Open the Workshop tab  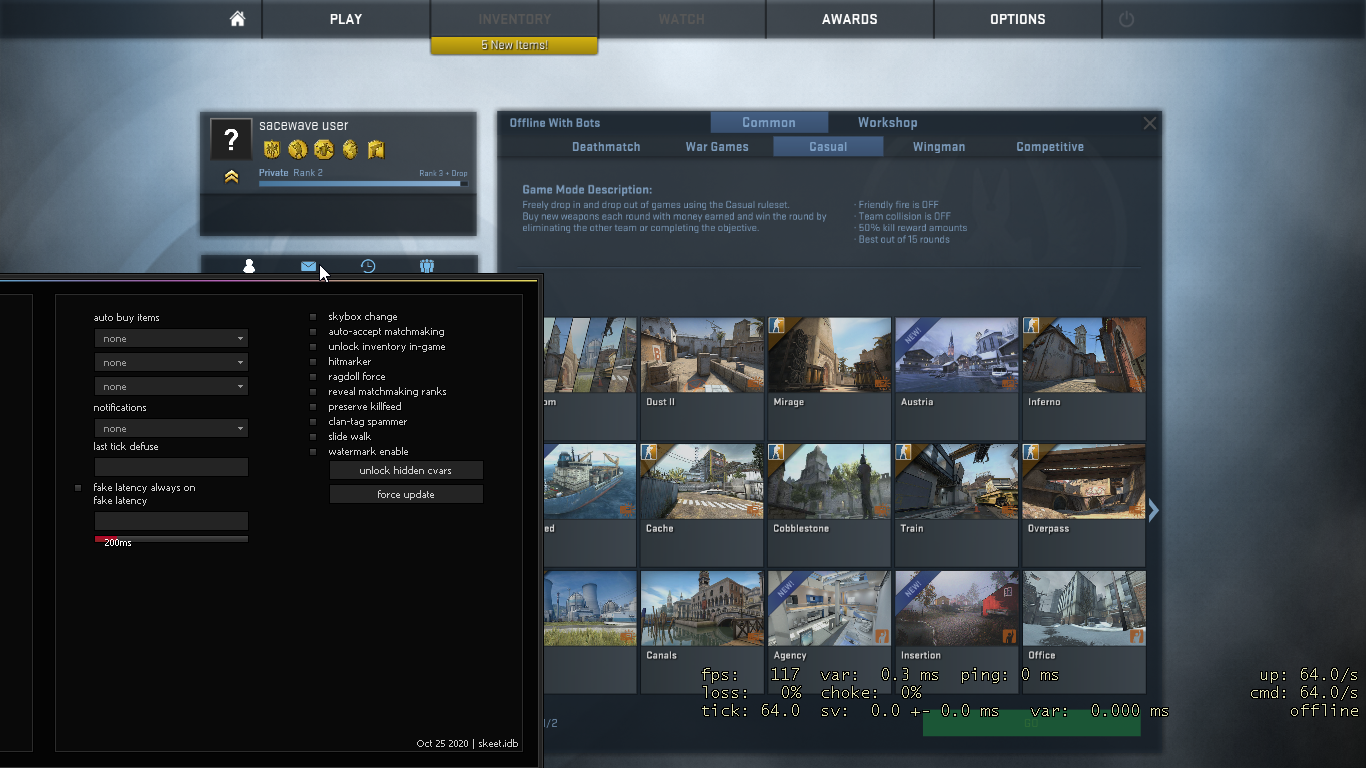tap(887, 123)
